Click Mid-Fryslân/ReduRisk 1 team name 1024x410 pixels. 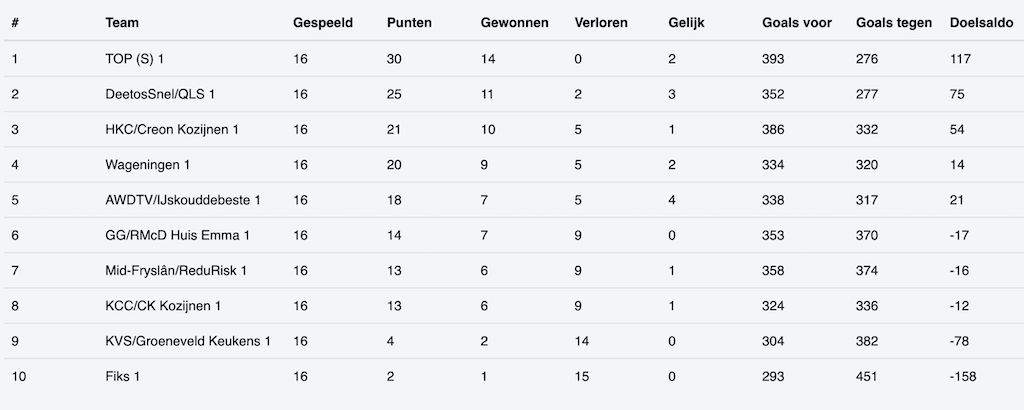[175, 271]
